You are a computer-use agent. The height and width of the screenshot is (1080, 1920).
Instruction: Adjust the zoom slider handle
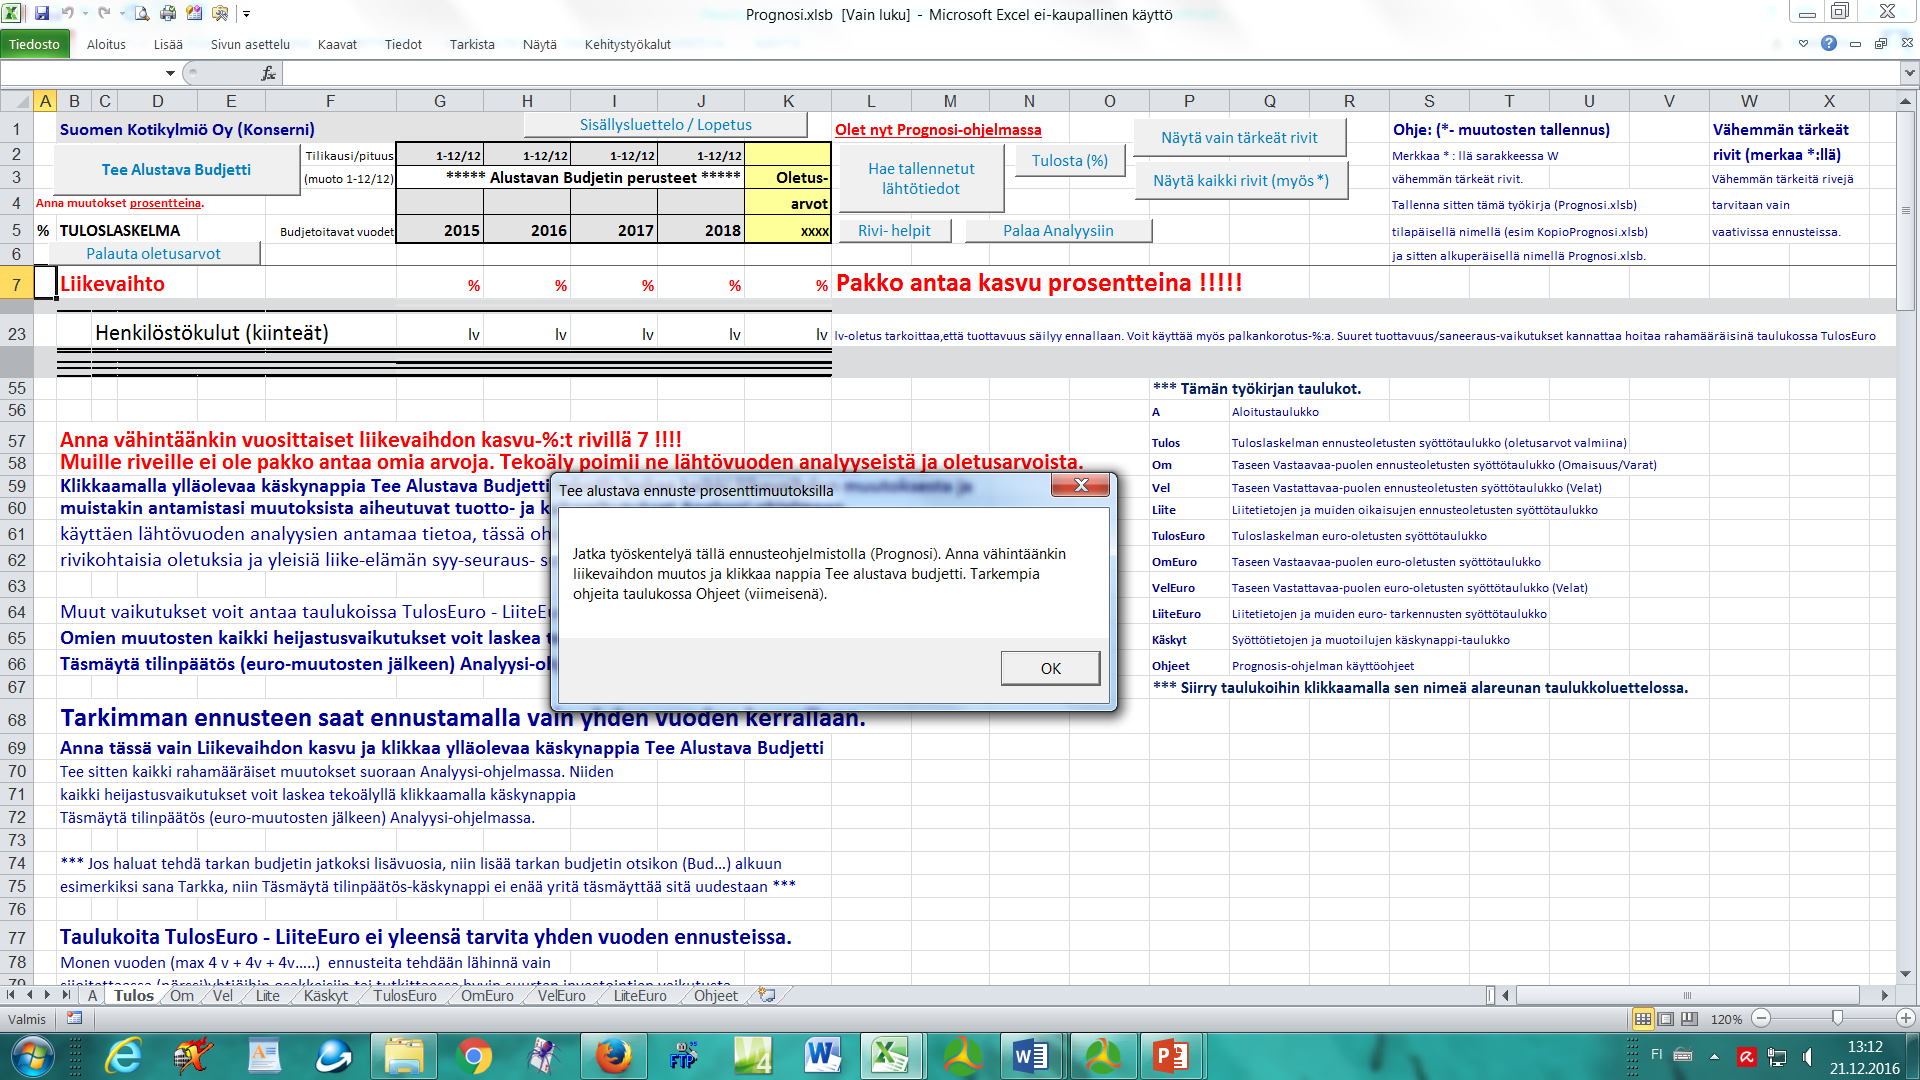[1837, 1018]
